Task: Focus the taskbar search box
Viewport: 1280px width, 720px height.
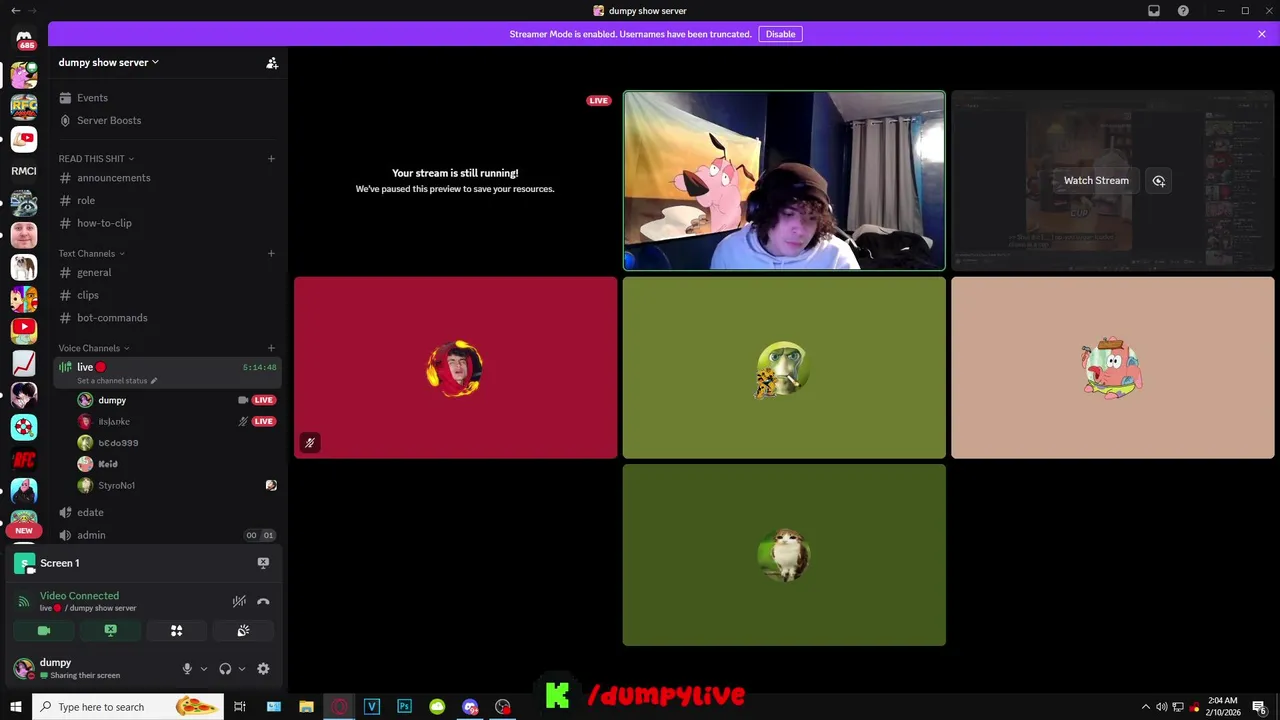Action: pyautogui.click(x=128, y=707)
